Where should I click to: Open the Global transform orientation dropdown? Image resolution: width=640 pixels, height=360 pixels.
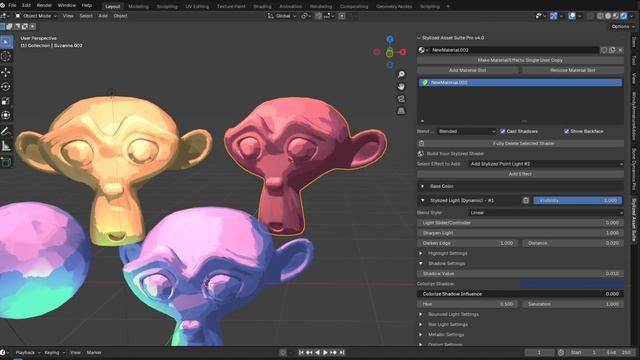(282, 16)
